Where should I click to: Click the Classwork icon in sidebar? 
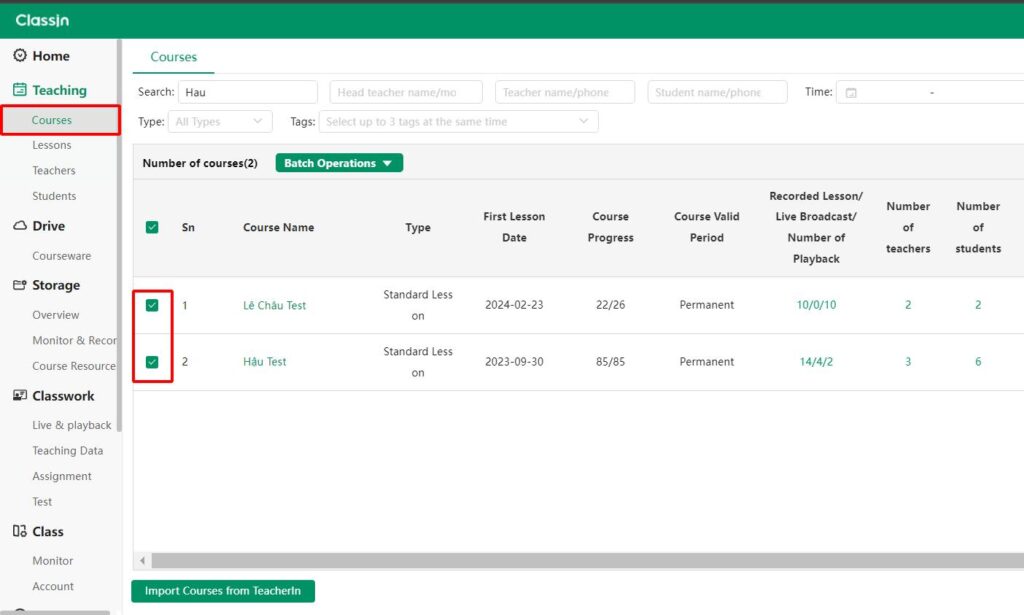20,396
